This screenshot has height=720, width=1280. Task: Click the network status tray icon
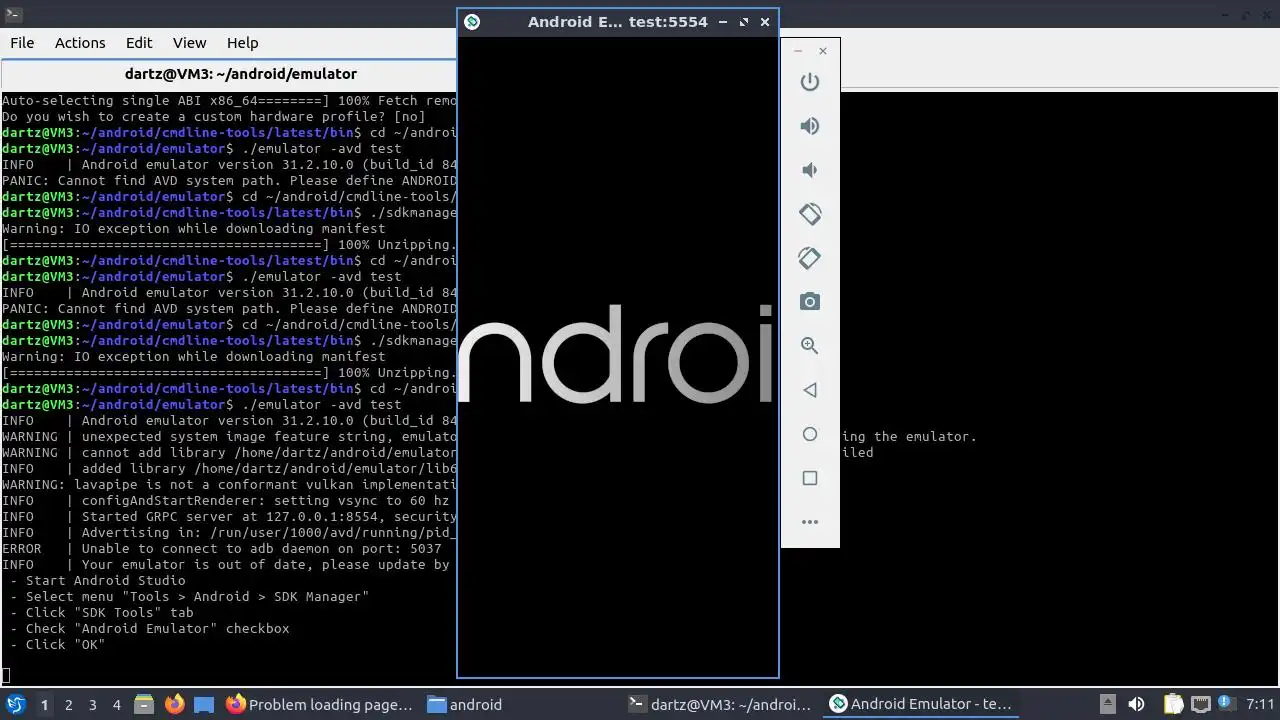point(1201,704)
